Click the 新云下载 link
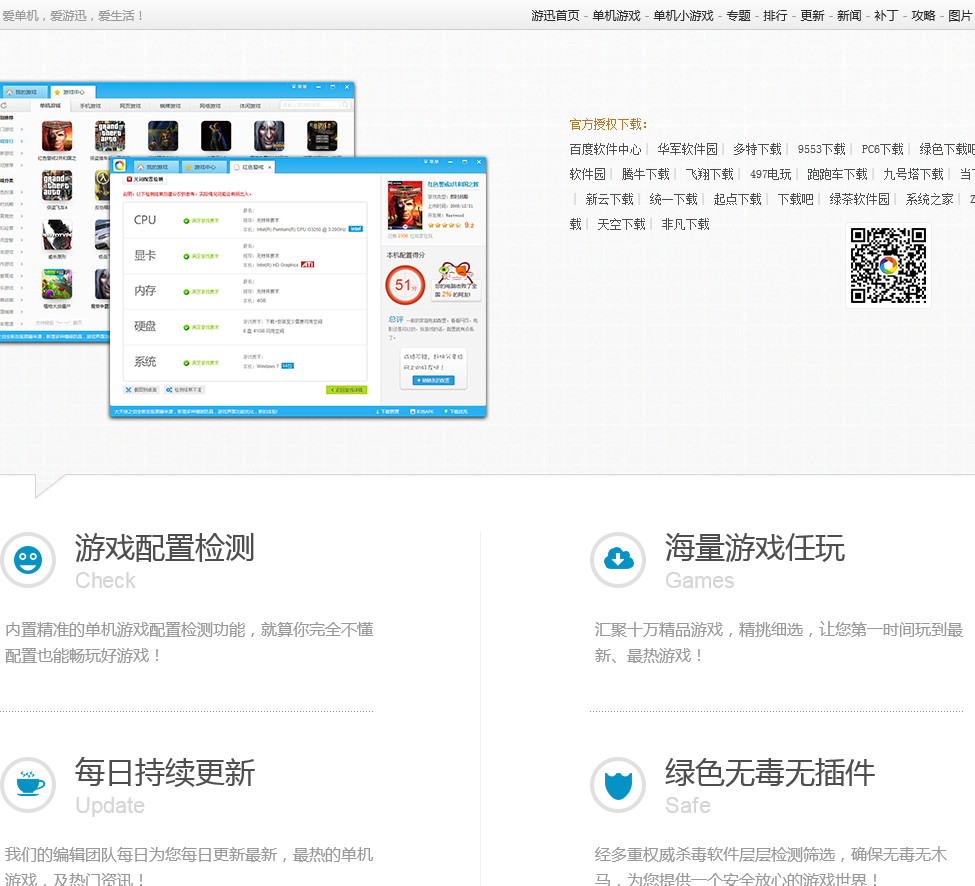The width and height of the screenshot is (975, 886). 609,199
